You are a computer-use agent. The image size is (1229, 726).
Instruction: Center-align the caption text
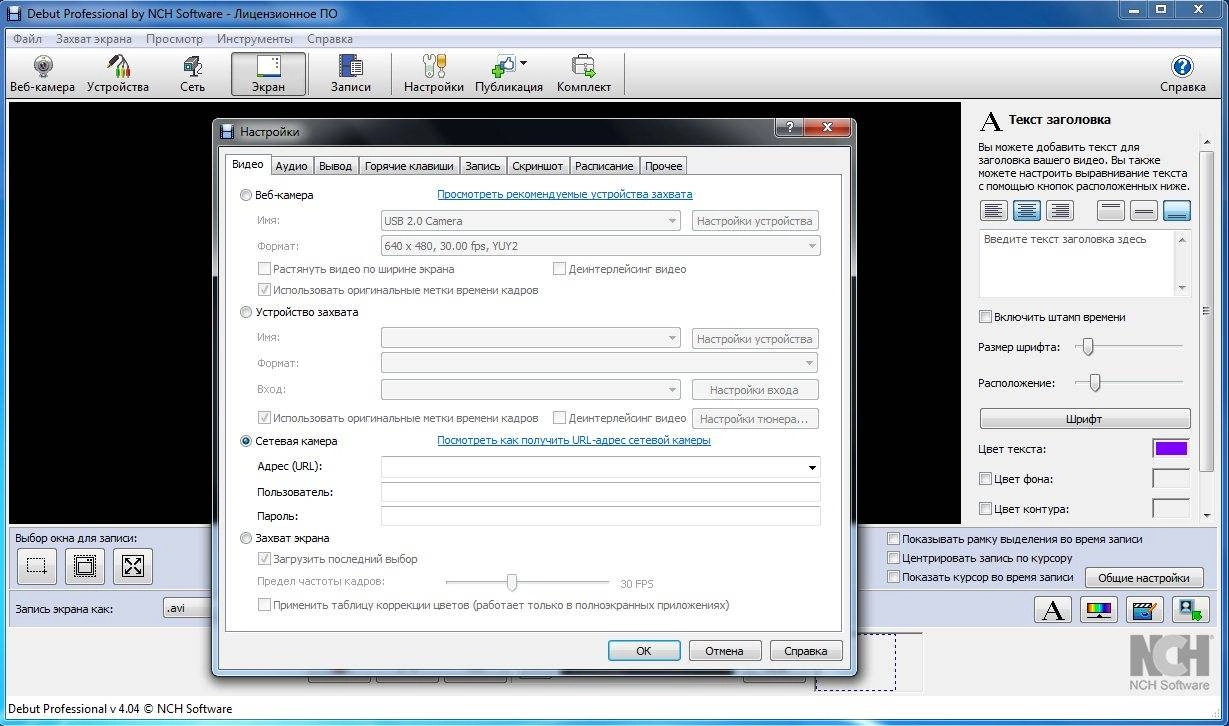pyautogui.click(x=1028, y=210)
